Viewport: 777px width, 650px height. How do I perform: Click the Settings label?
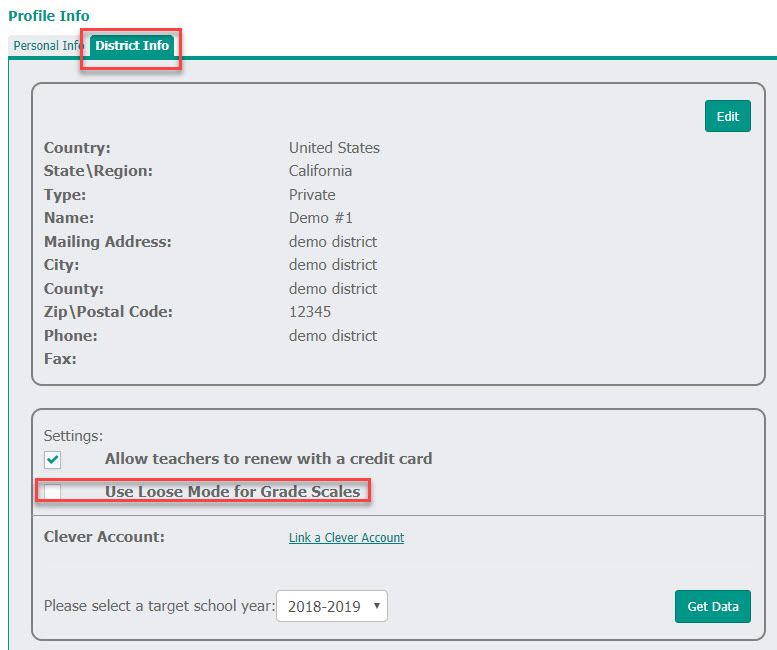[x=73, y=435]
